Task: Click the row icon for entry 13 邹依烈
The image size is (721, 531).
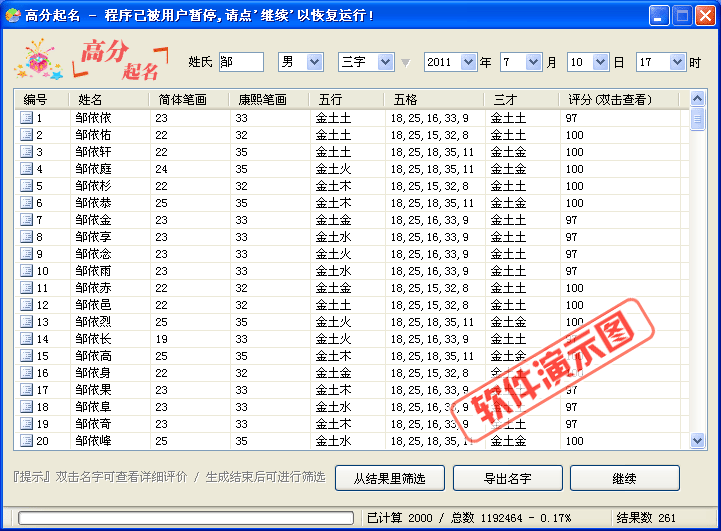Action: point(27,322)
